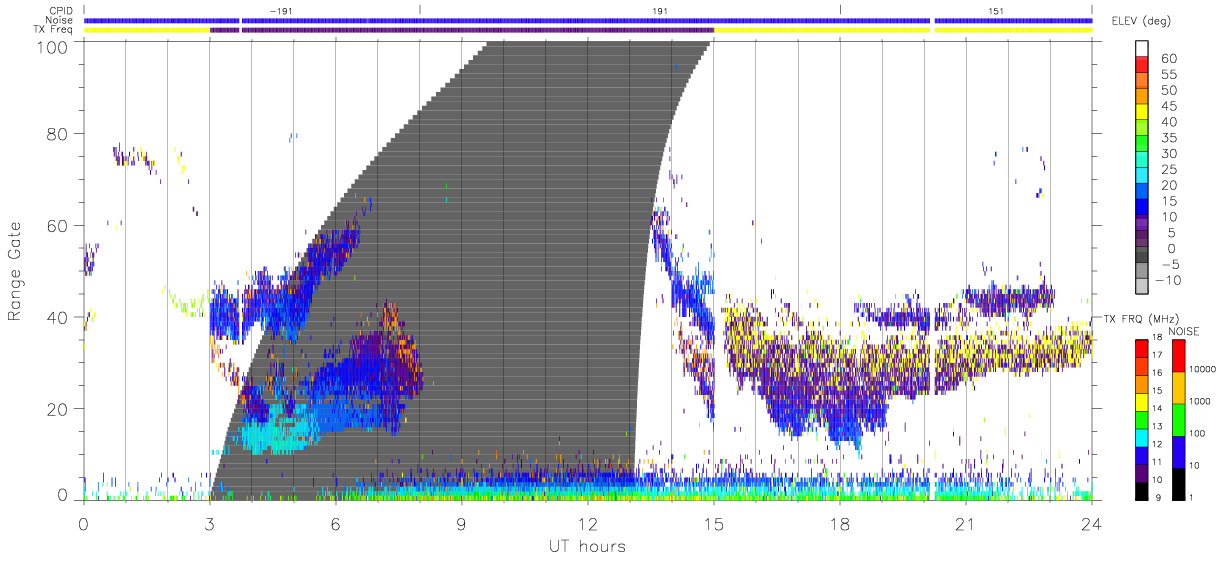Click the red segment of NOISE color bar
This screenshot has height=567, width=1228.
coord(1180,355)
